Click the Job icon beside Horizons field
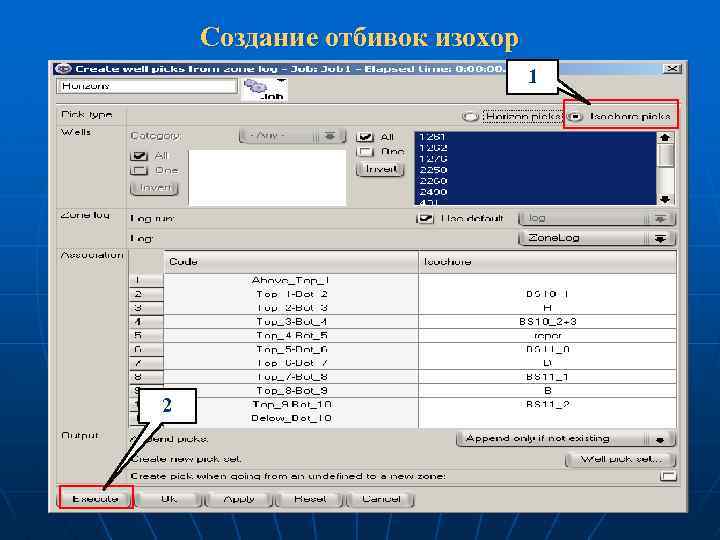 pyautogui.click(x=264, y=90)
